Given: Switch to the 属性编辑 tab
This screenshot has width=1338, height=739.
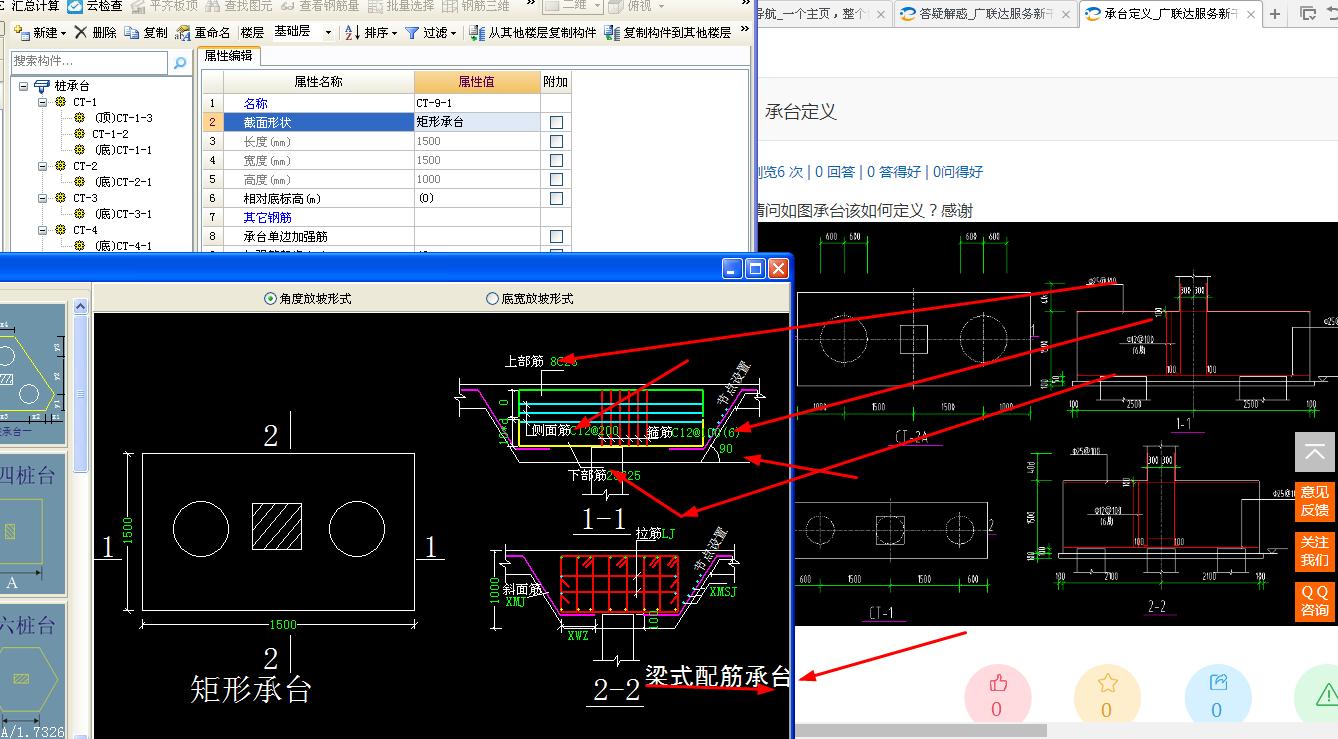Looking at the screenshot, I should (x=228, y=56).
